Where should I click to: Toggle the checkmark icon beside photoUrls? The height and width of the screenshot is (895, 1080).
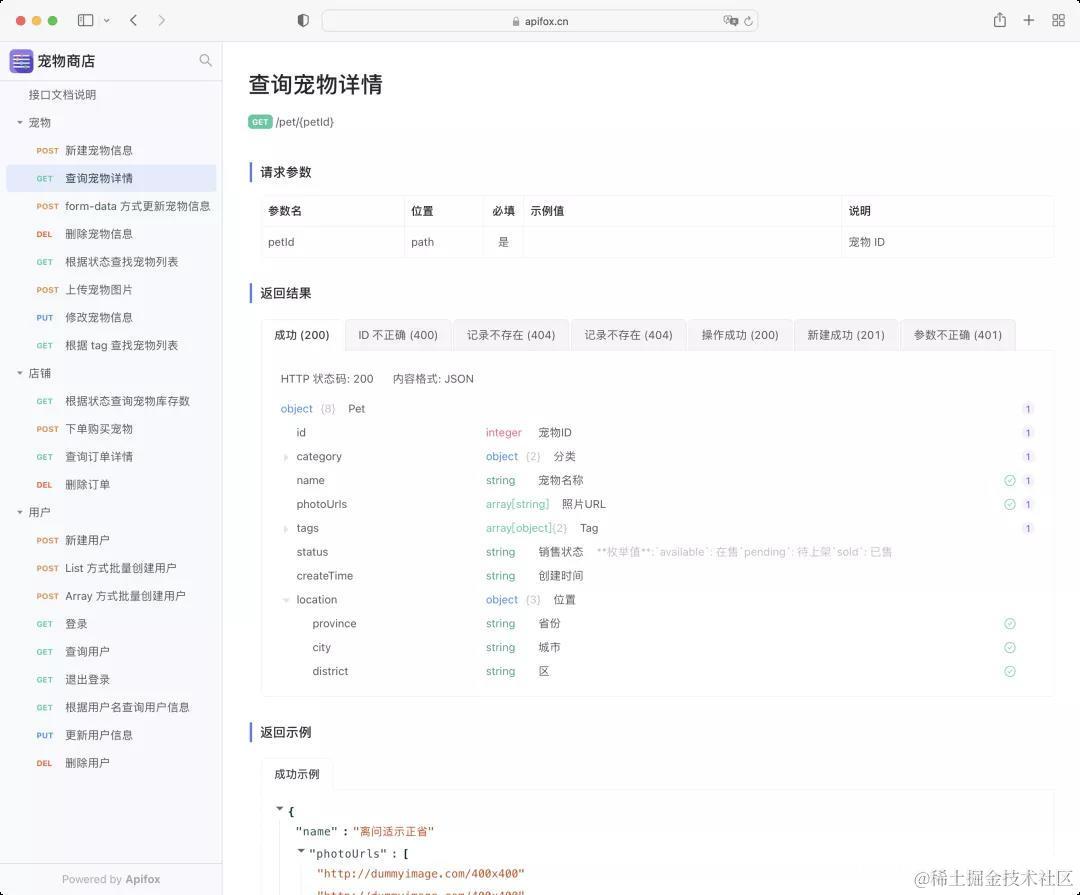[x=1009, y=504]
